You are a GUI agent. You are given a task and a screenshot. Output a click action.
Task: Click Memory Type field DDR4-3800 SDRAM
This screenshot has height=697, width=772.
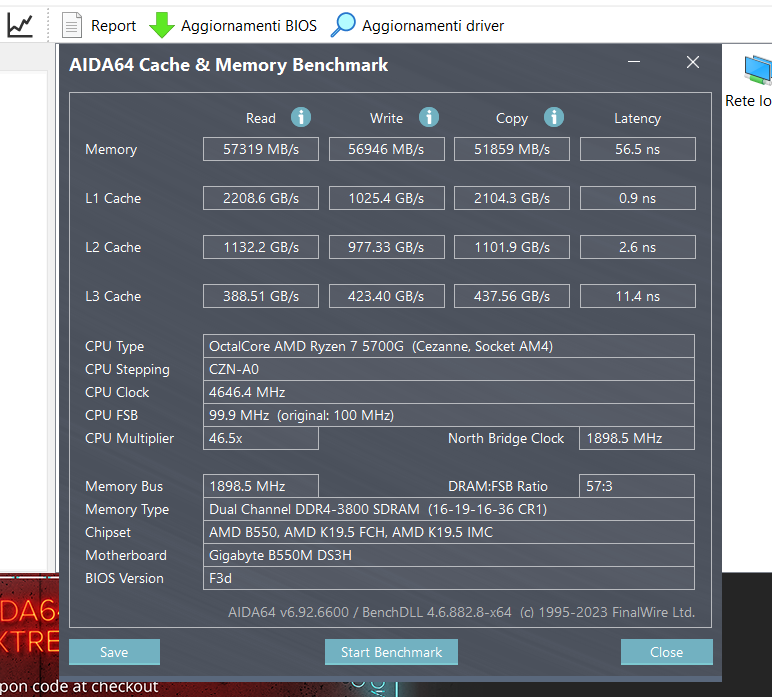pos(449,509)
